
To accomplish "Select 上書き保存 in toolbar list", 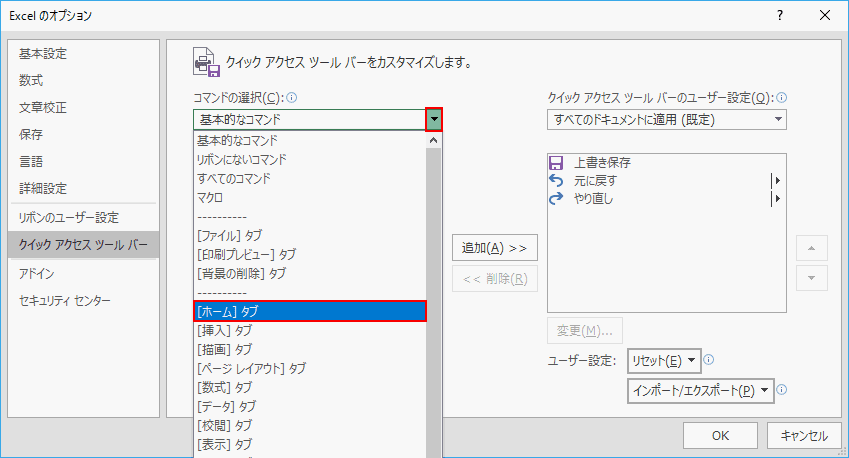I will 667,162.
